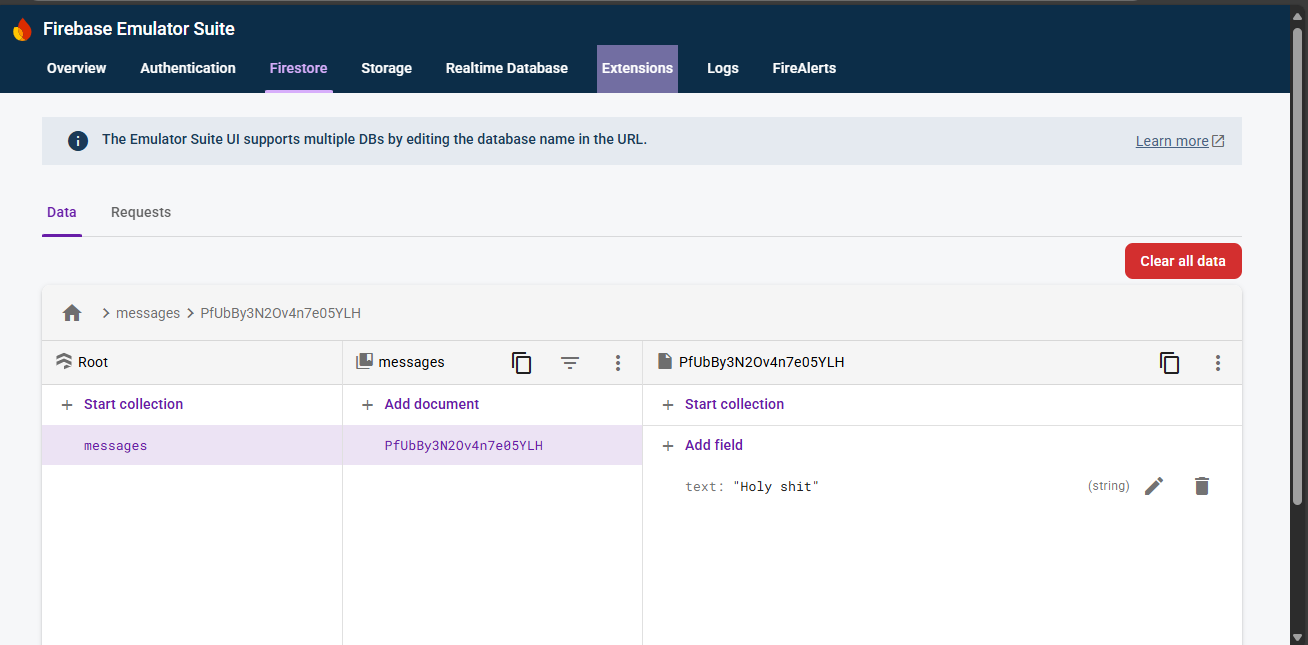The width and height of the screenshot is (1308, 645).
Task: Copy path of the messages collection
Action: tap(521, 363)
